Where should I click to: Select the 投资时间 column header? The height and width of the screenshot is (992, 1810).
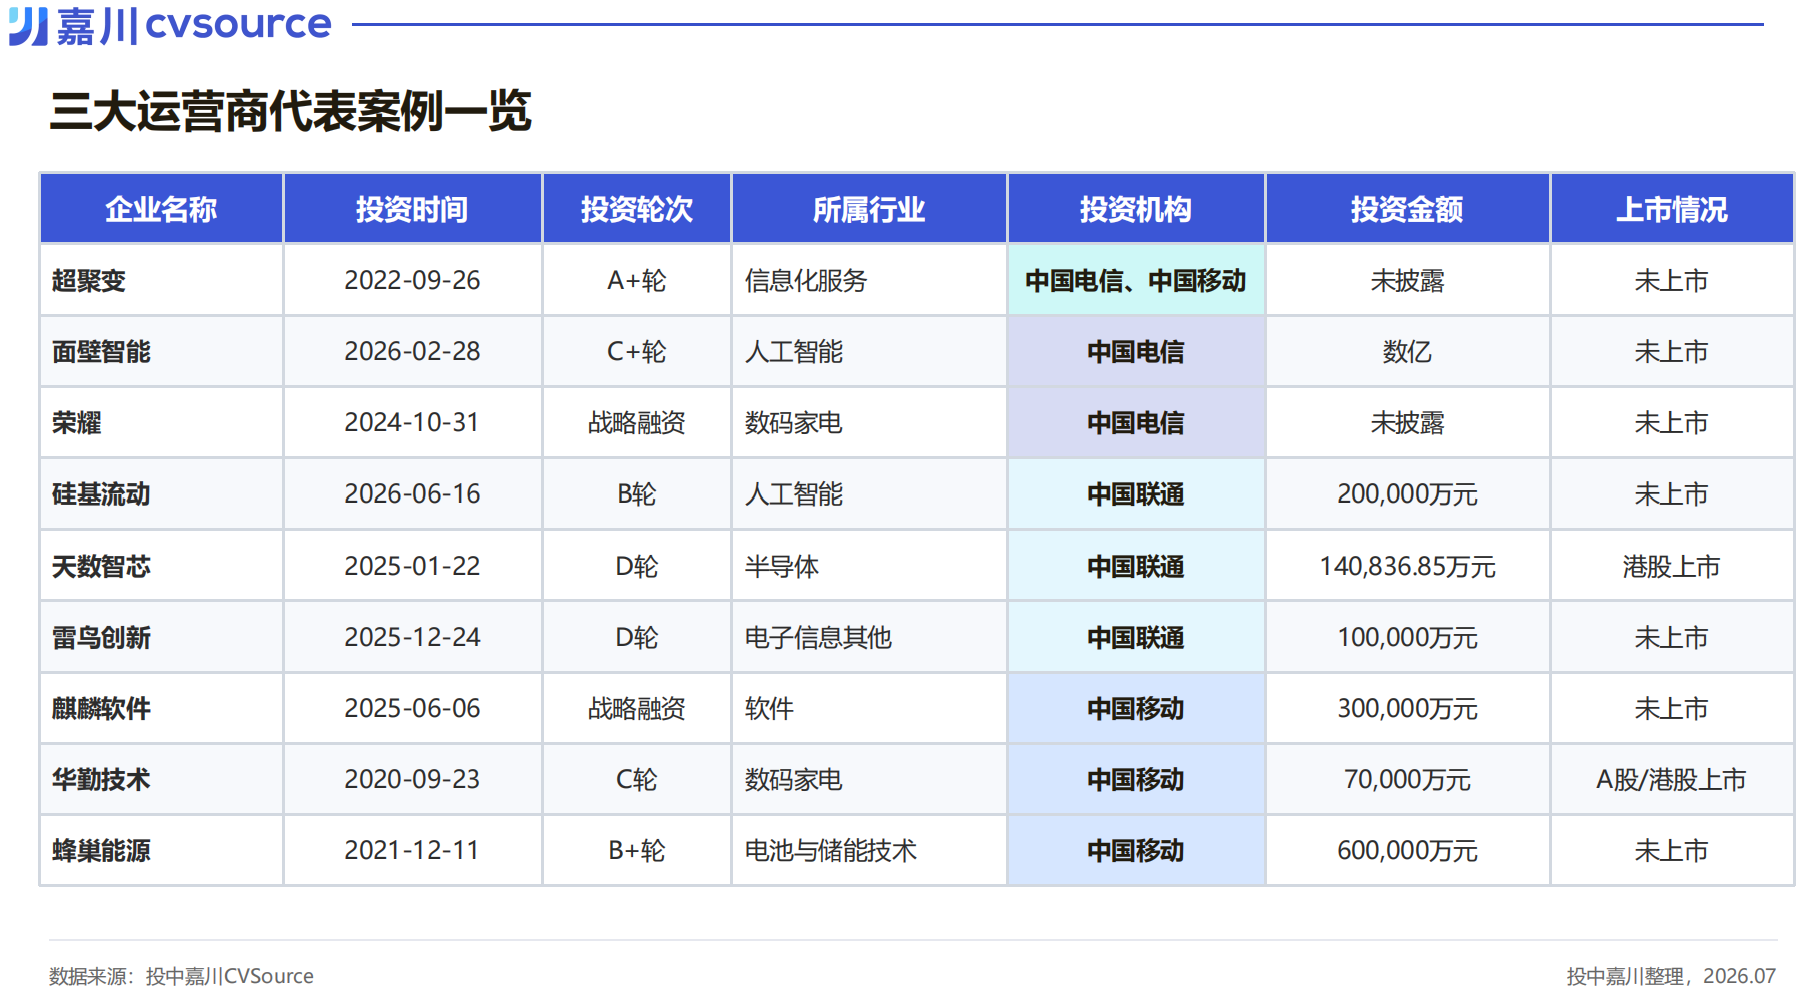tap(412, 209)
